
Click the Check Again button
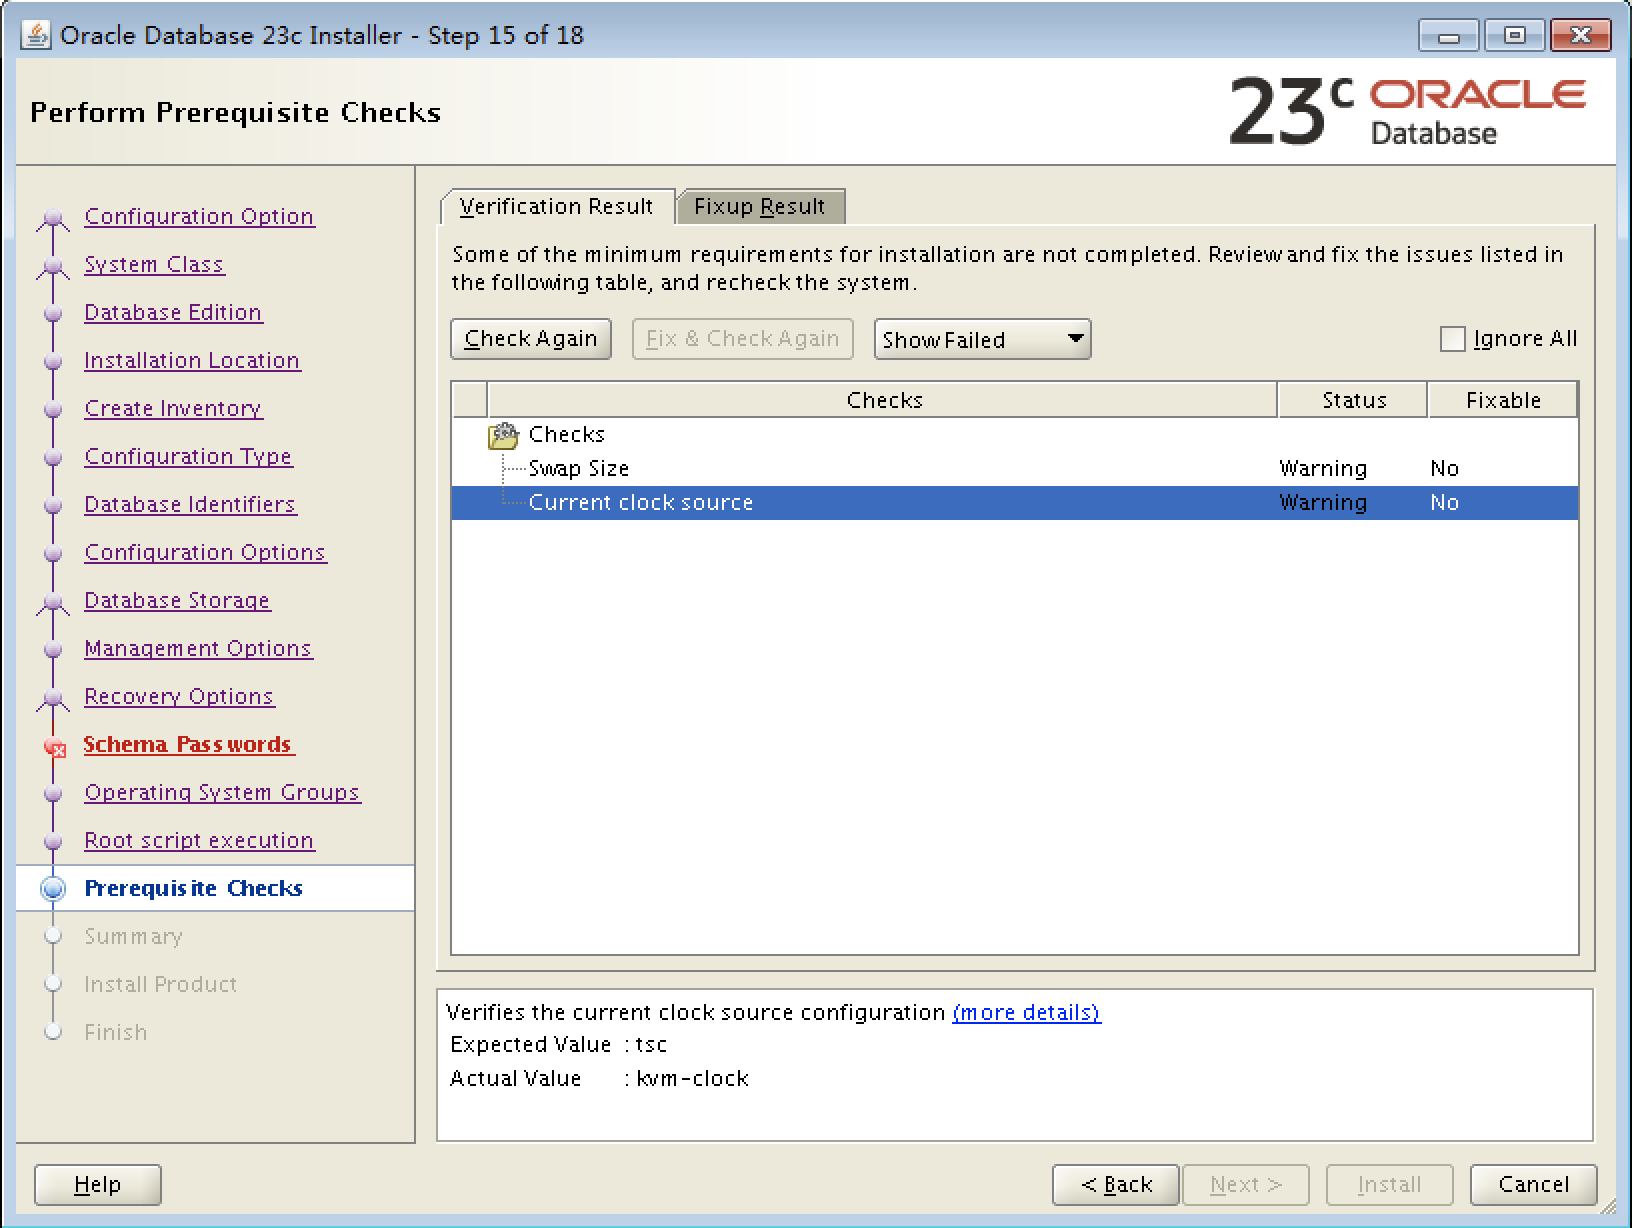click(x=531, y=339)
